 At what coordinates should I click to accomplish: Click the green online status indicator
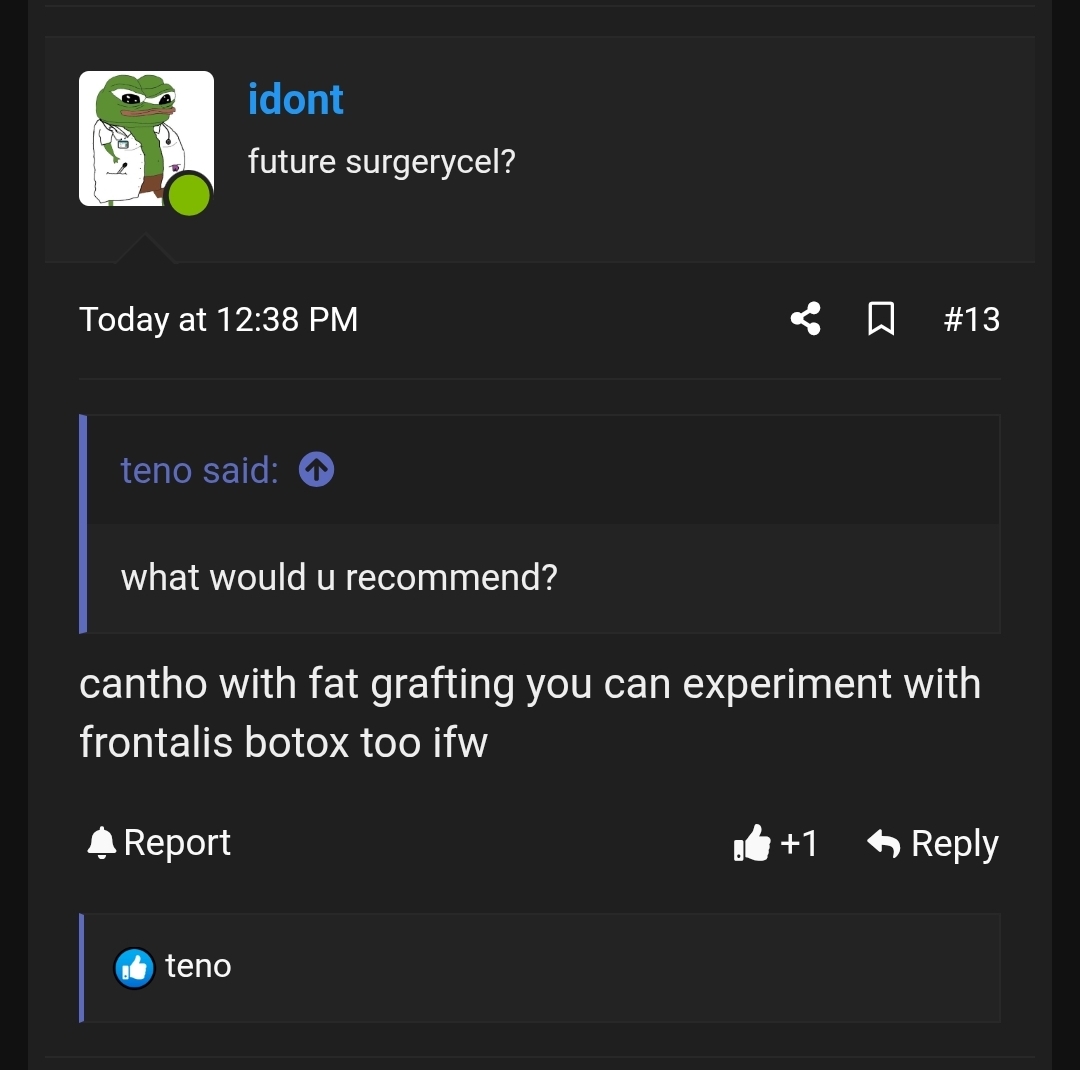point(189,196)
